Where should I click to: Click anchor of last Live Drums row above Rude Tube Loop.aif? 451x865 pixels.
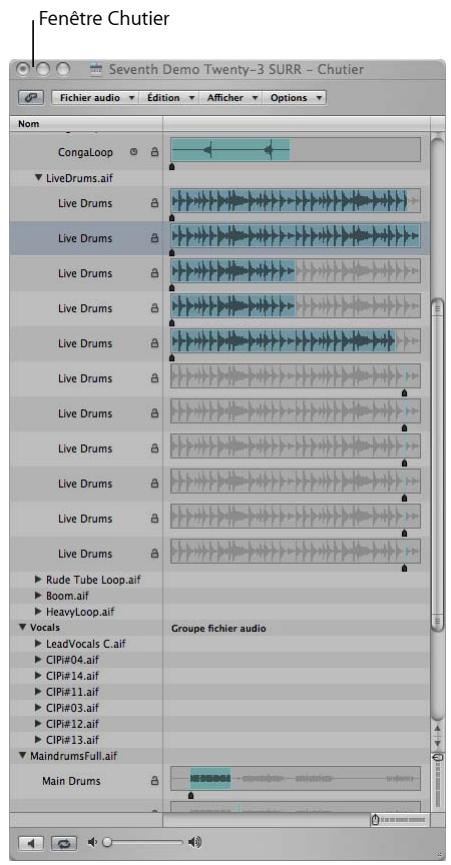pos(405,568)
